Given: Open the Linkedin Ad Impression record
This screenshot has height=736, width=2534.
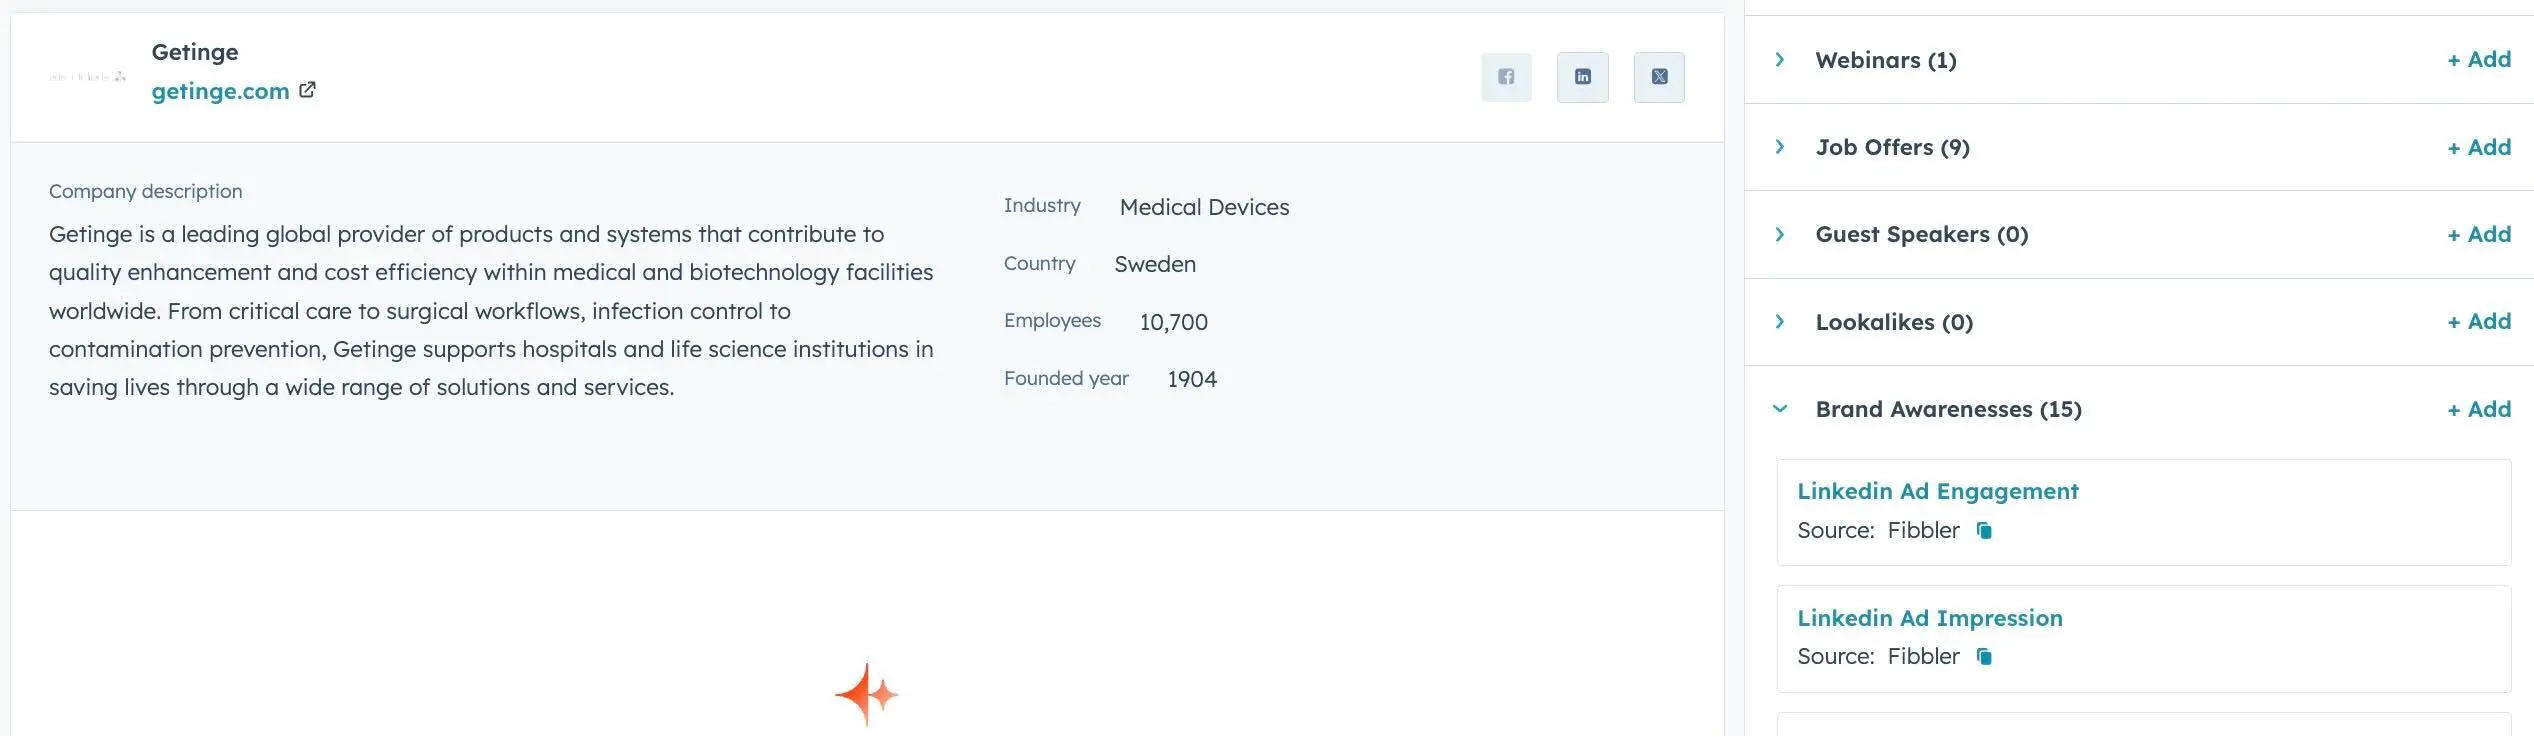Looking at the screenshot, I should [1929, 618].
